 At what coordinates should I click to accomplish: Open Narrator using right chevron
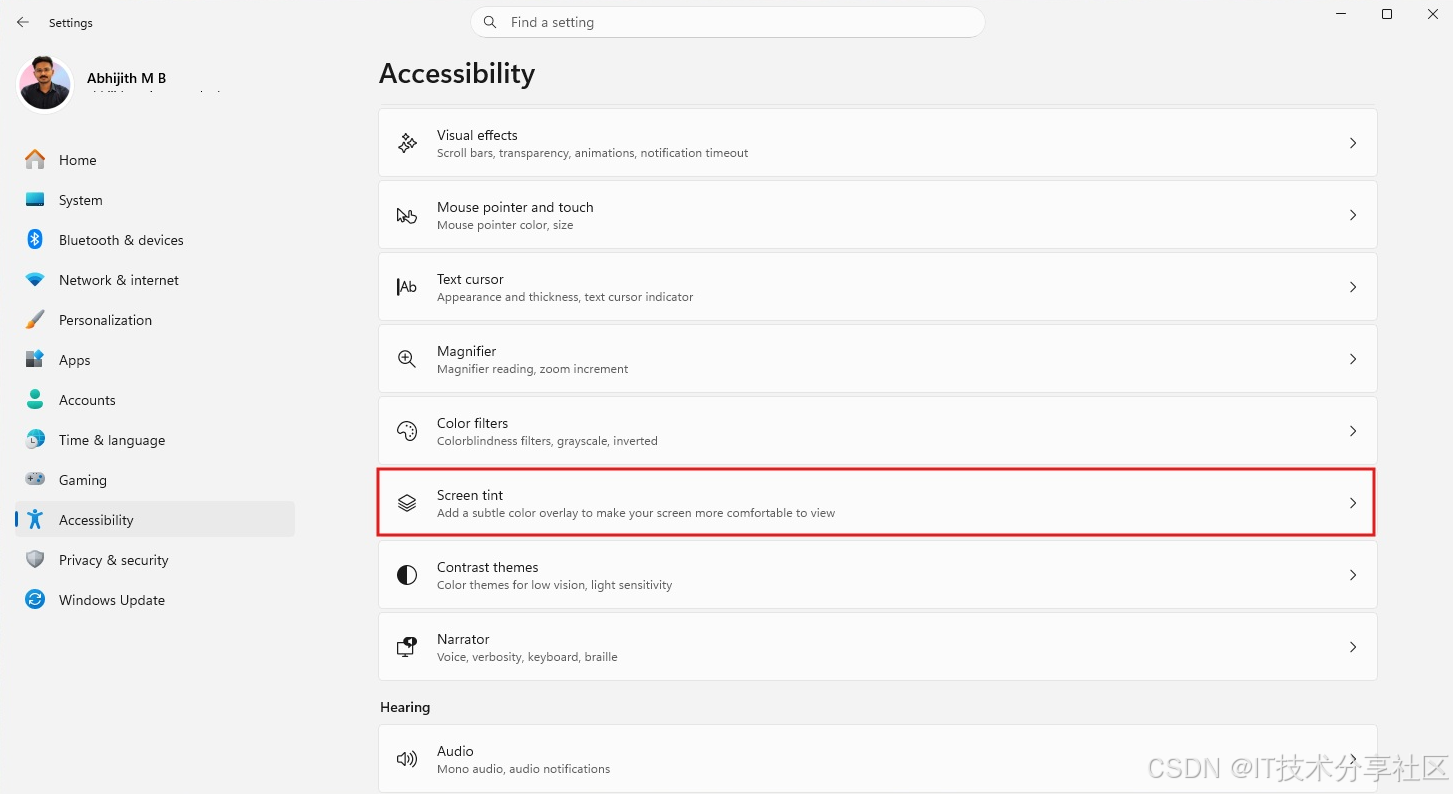(x=1353, y=647)
